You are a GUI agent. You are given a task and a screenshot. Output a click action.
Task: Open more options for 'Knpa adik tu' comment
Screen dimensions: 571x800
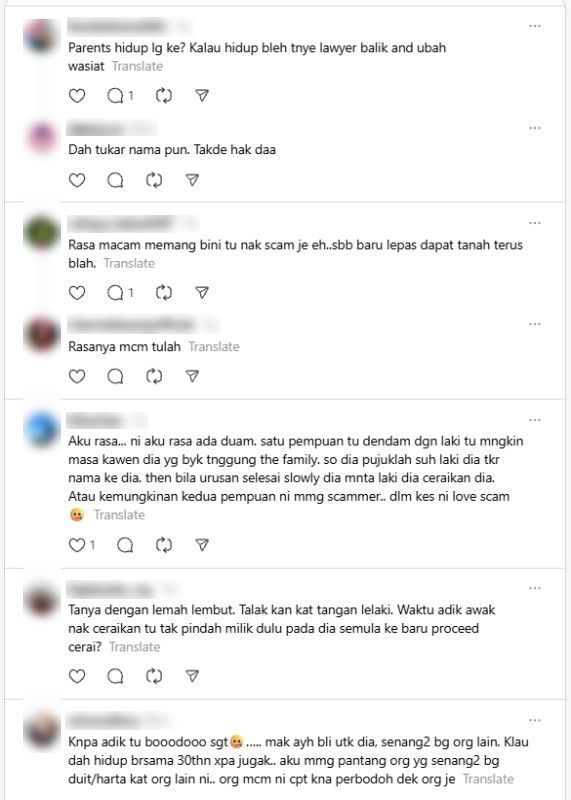pyautogui.click(x=535, y=720)
